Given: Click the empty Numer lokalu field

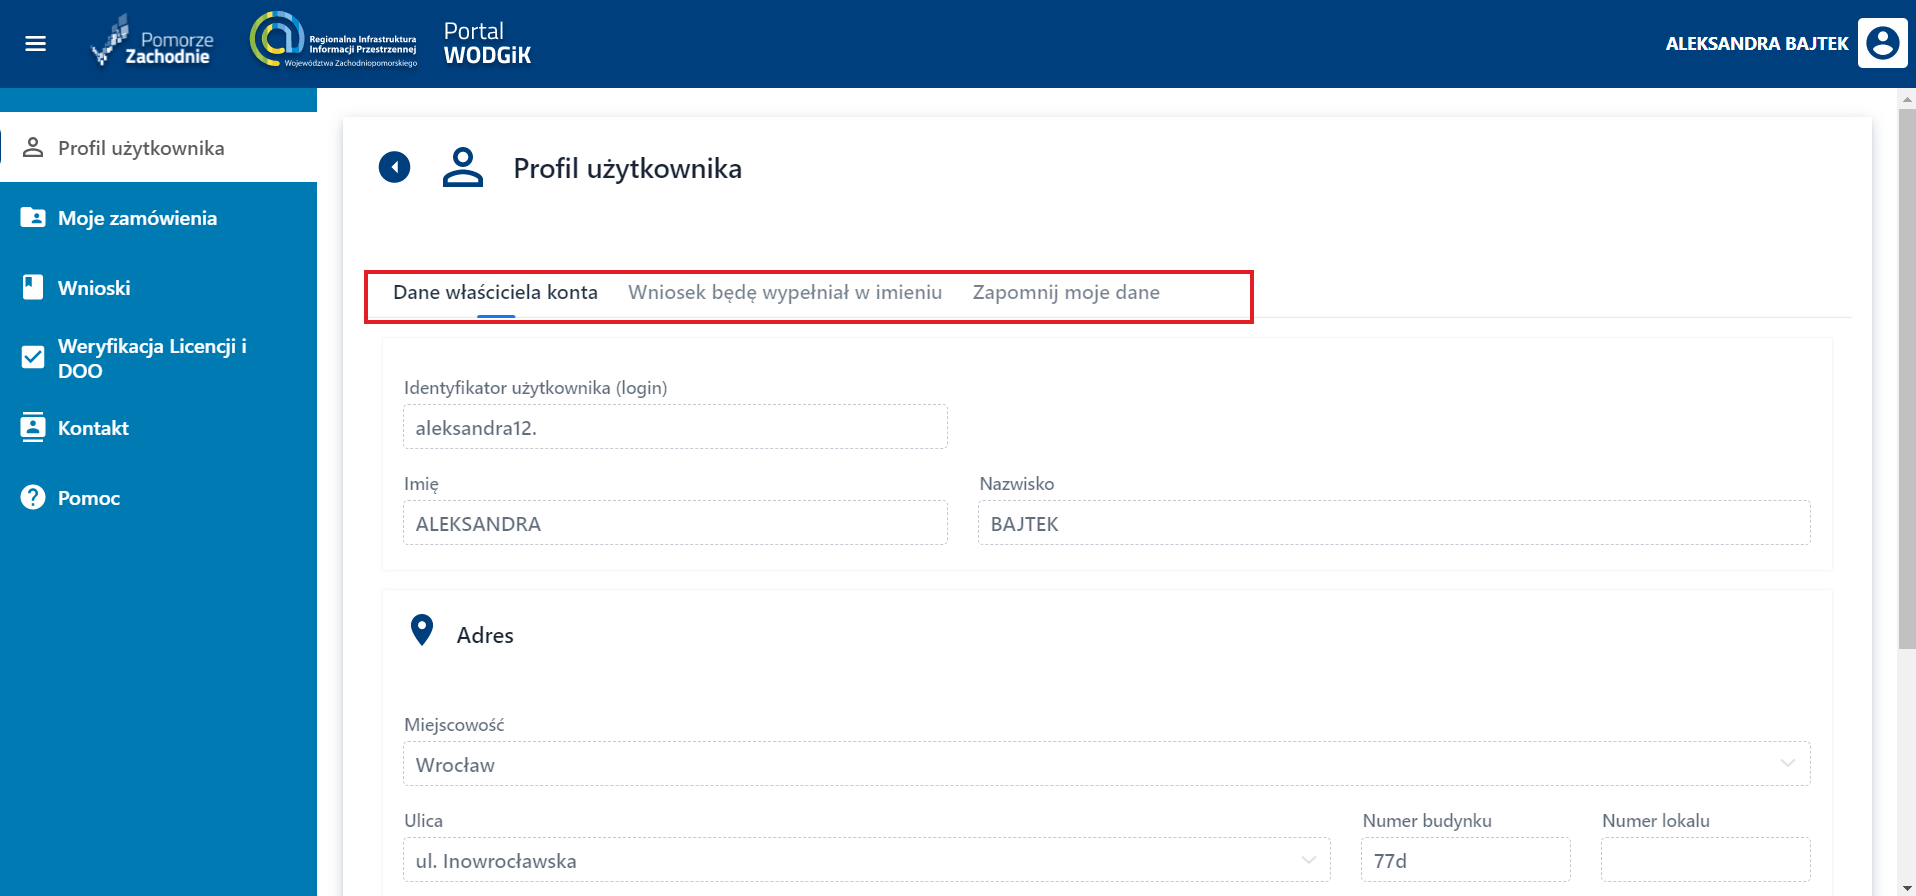Looking at the screenshot, I should (x=1705, y=860).
